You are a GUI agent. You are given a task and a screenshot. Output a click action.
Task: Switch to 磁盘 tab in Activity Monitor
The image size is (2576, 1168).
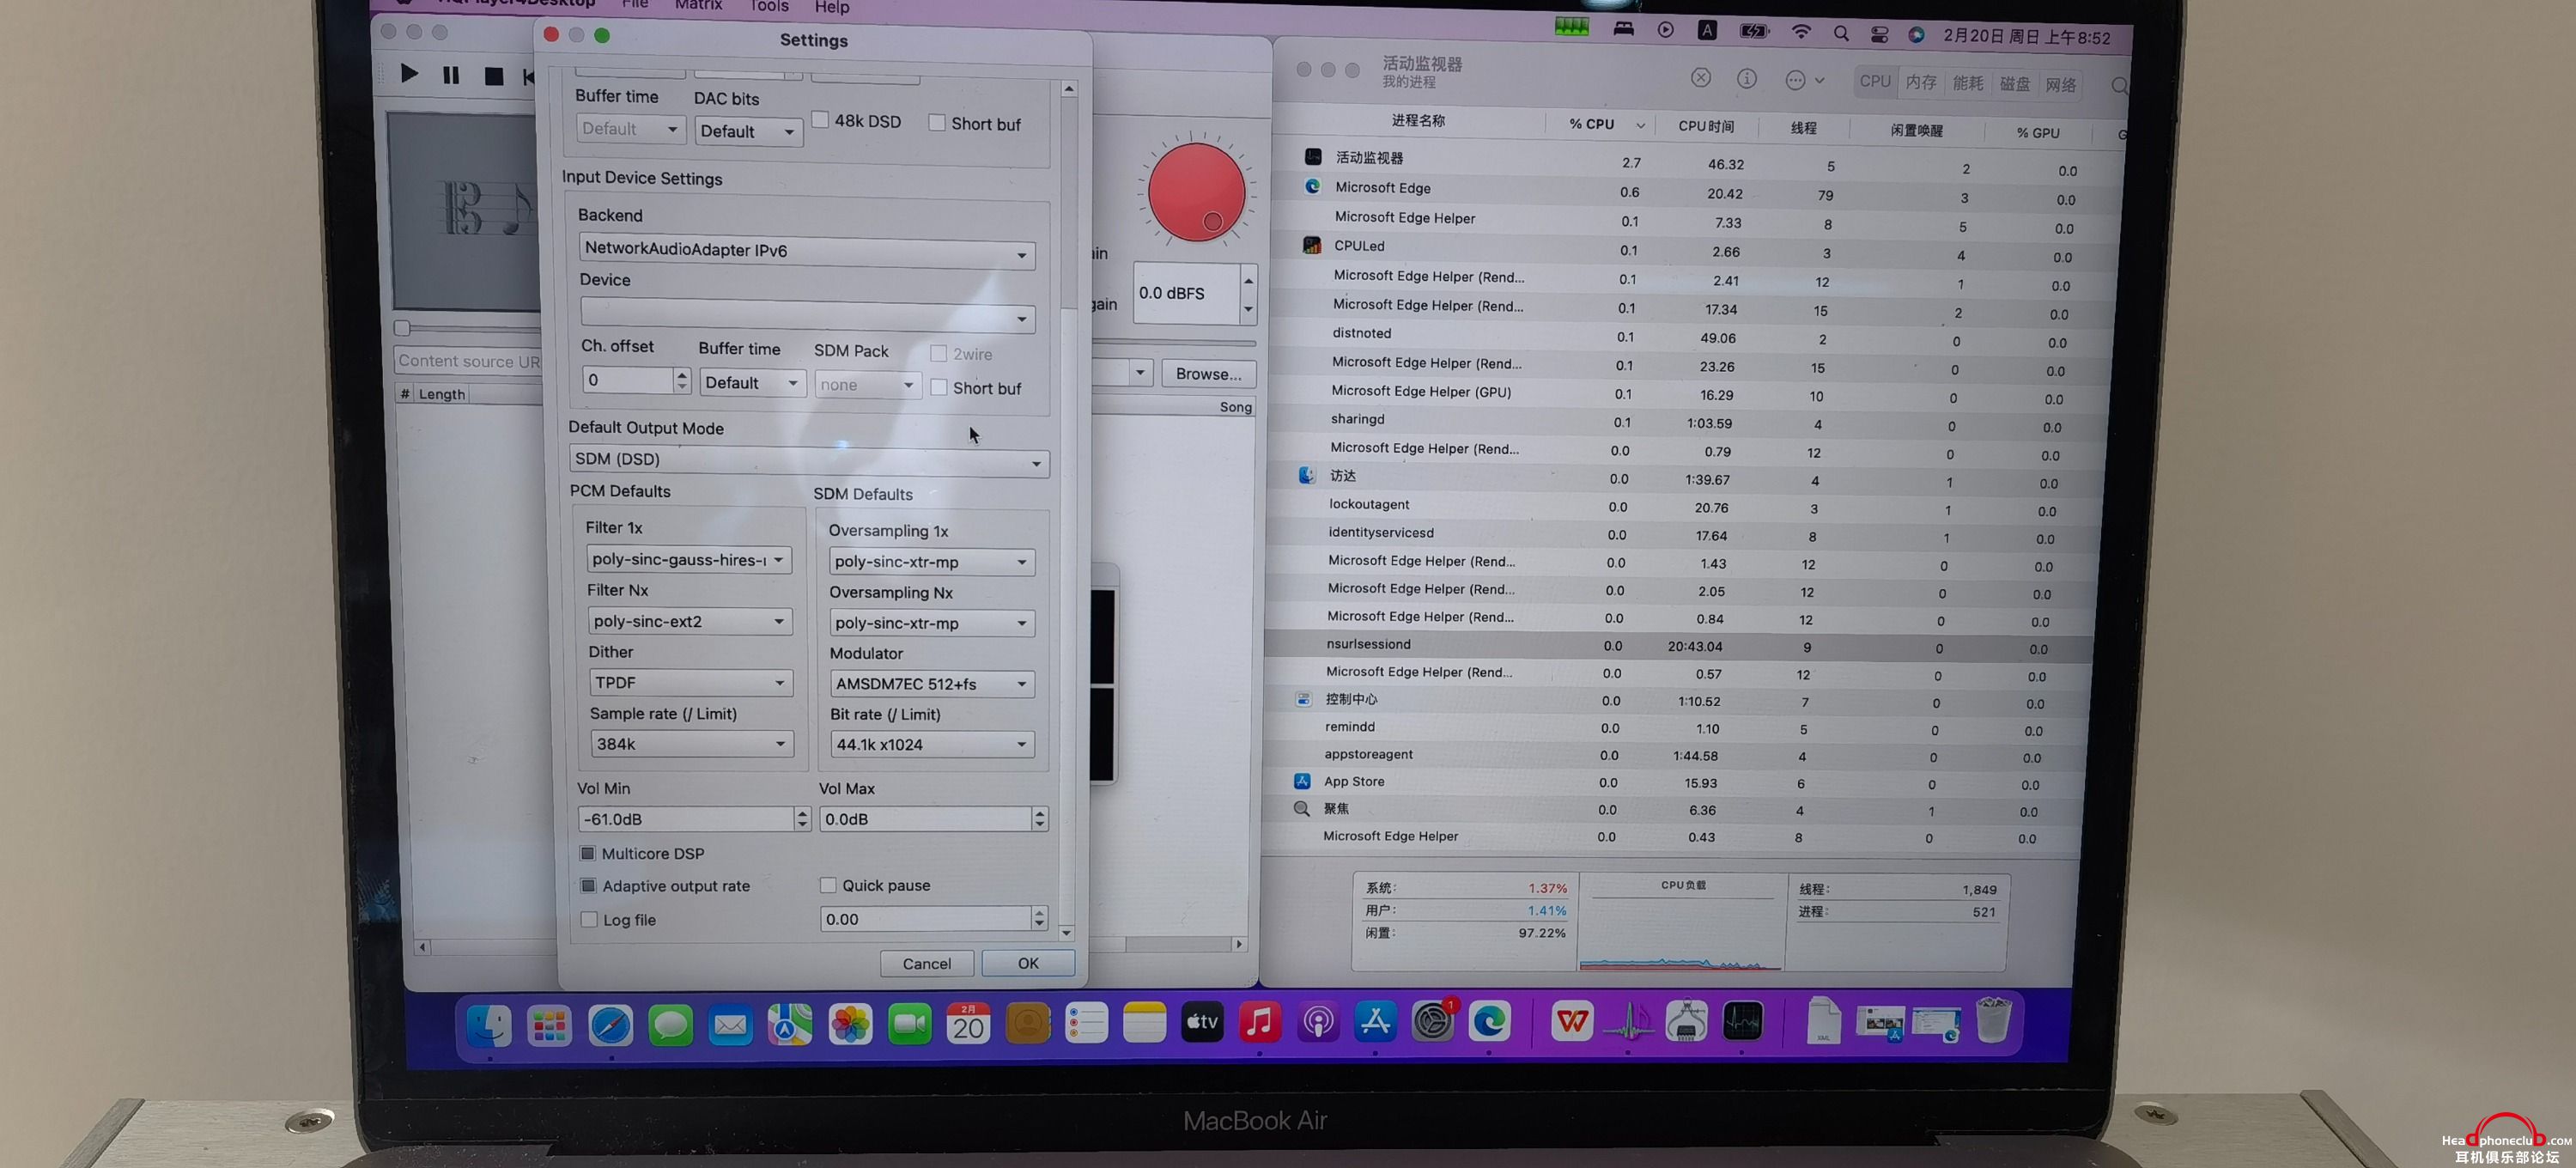pos(2014,84)
